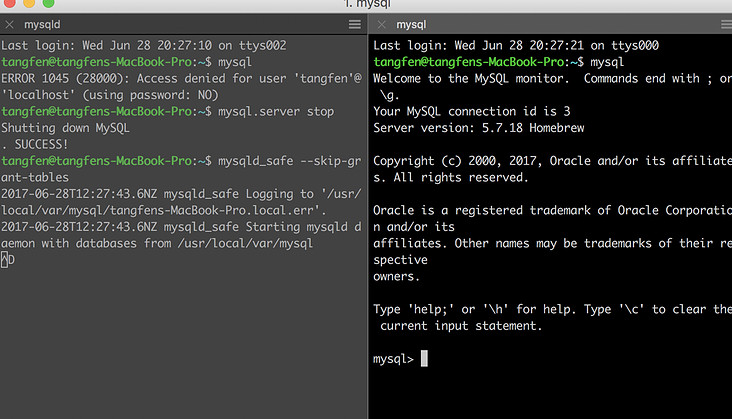Select the mysqld pane title
The height and width of the screenshot is (419, 732).
coord(43,24)
